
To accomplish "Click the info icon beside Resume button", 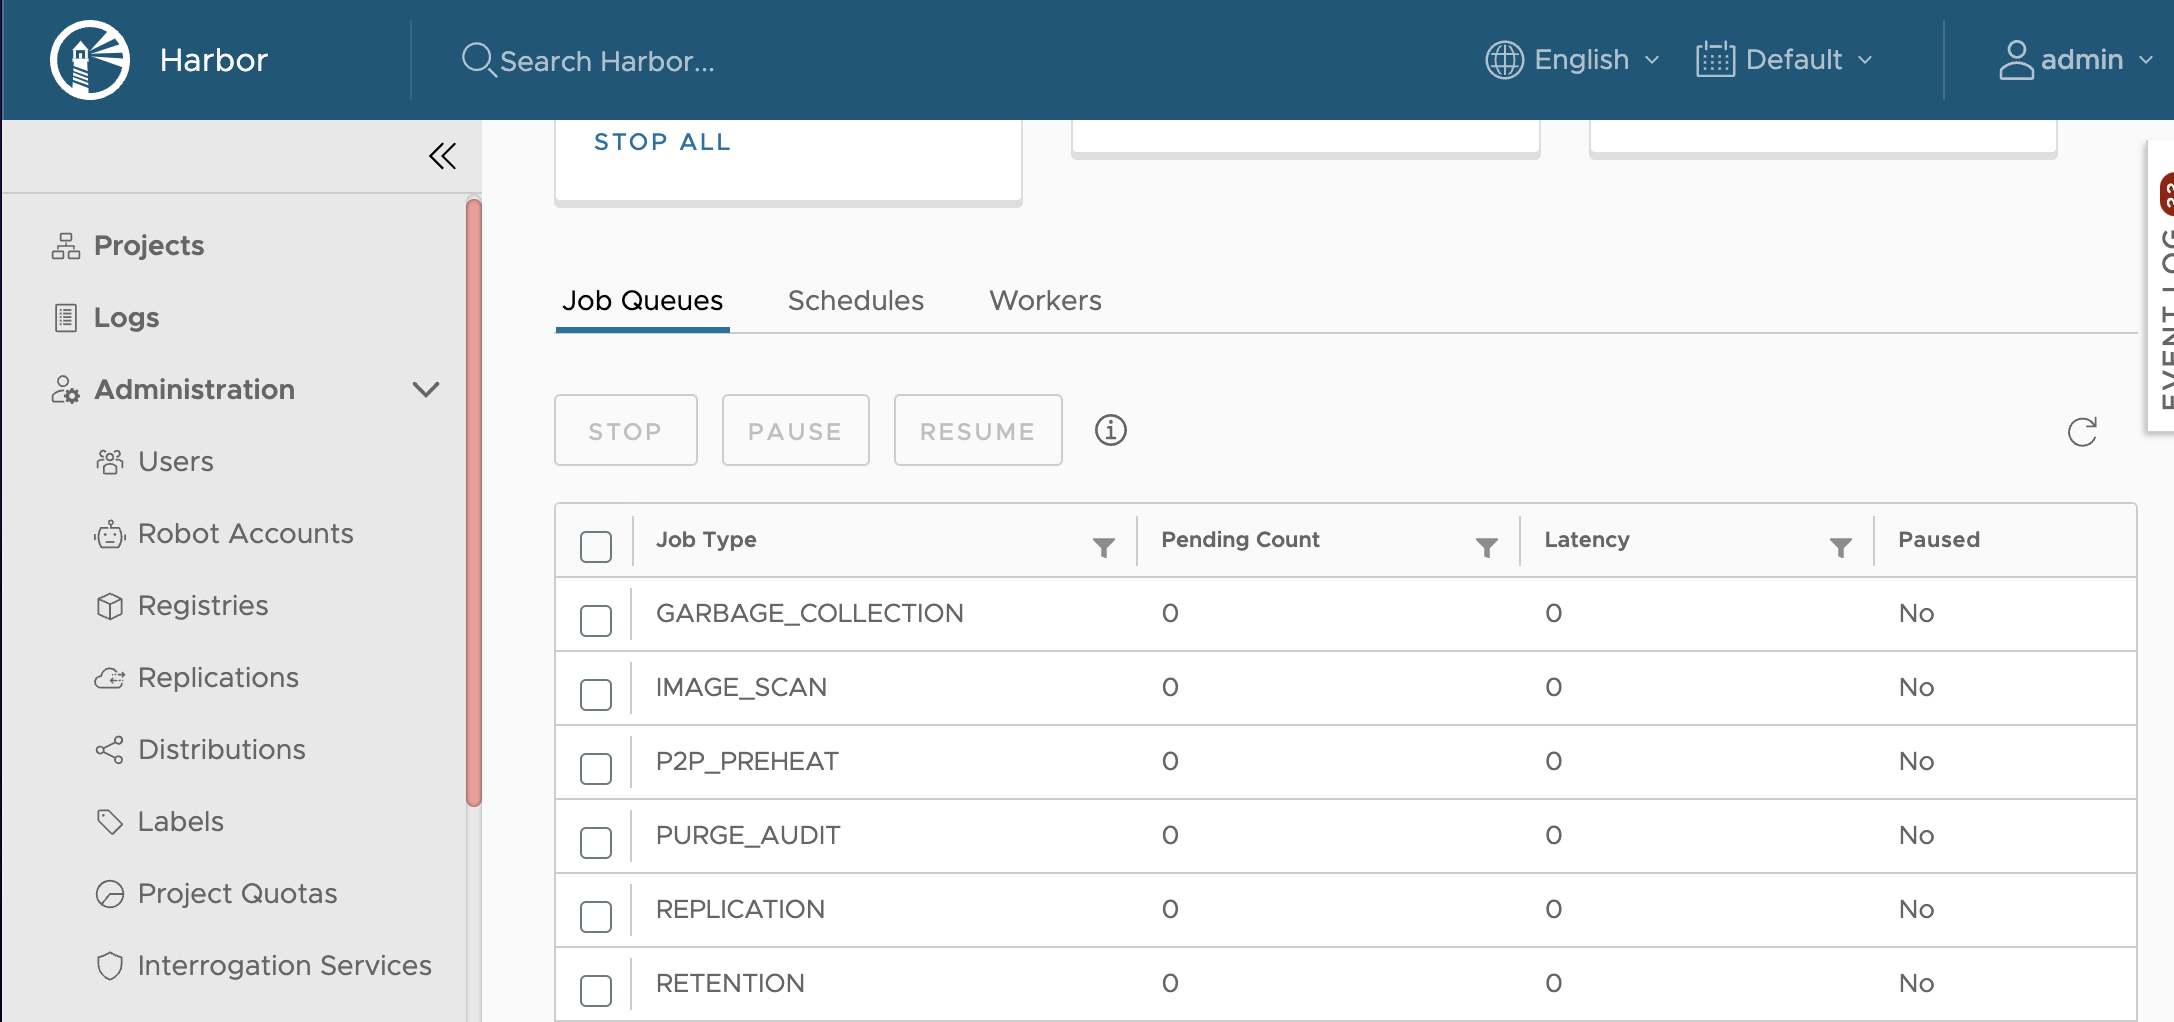I will click(1110, 430).
